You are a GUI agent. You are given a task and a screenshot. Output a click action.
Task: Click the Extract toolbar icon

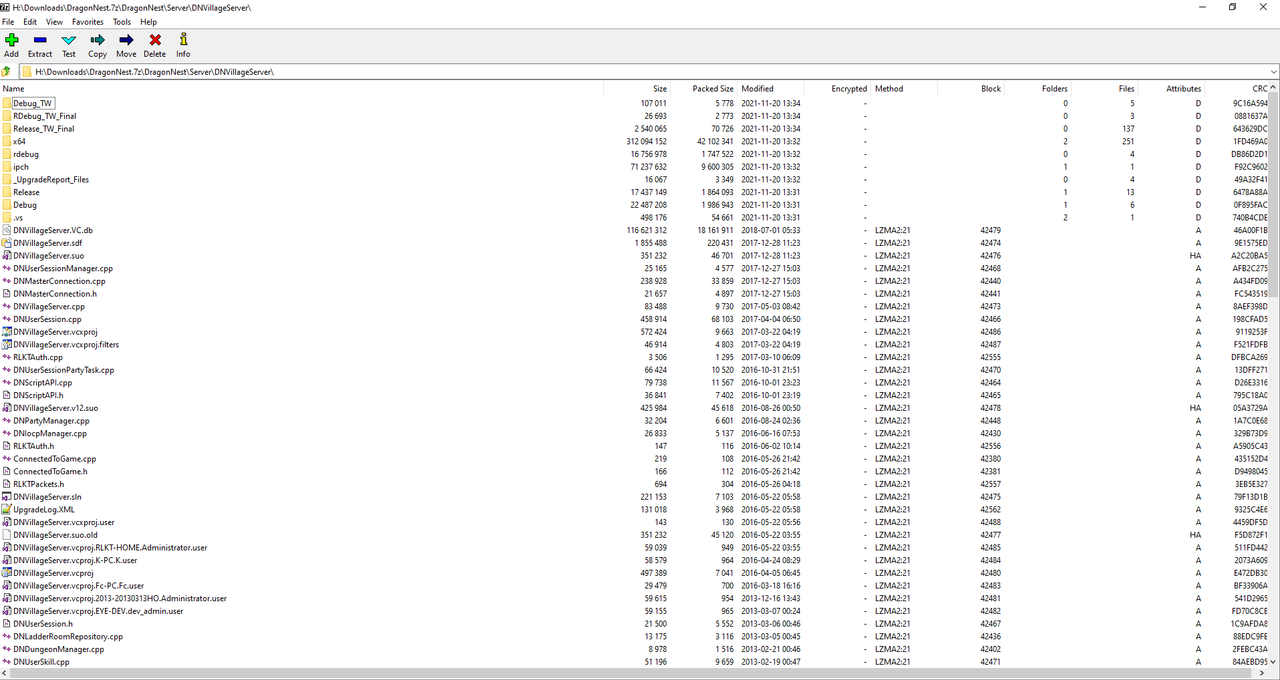40,40
